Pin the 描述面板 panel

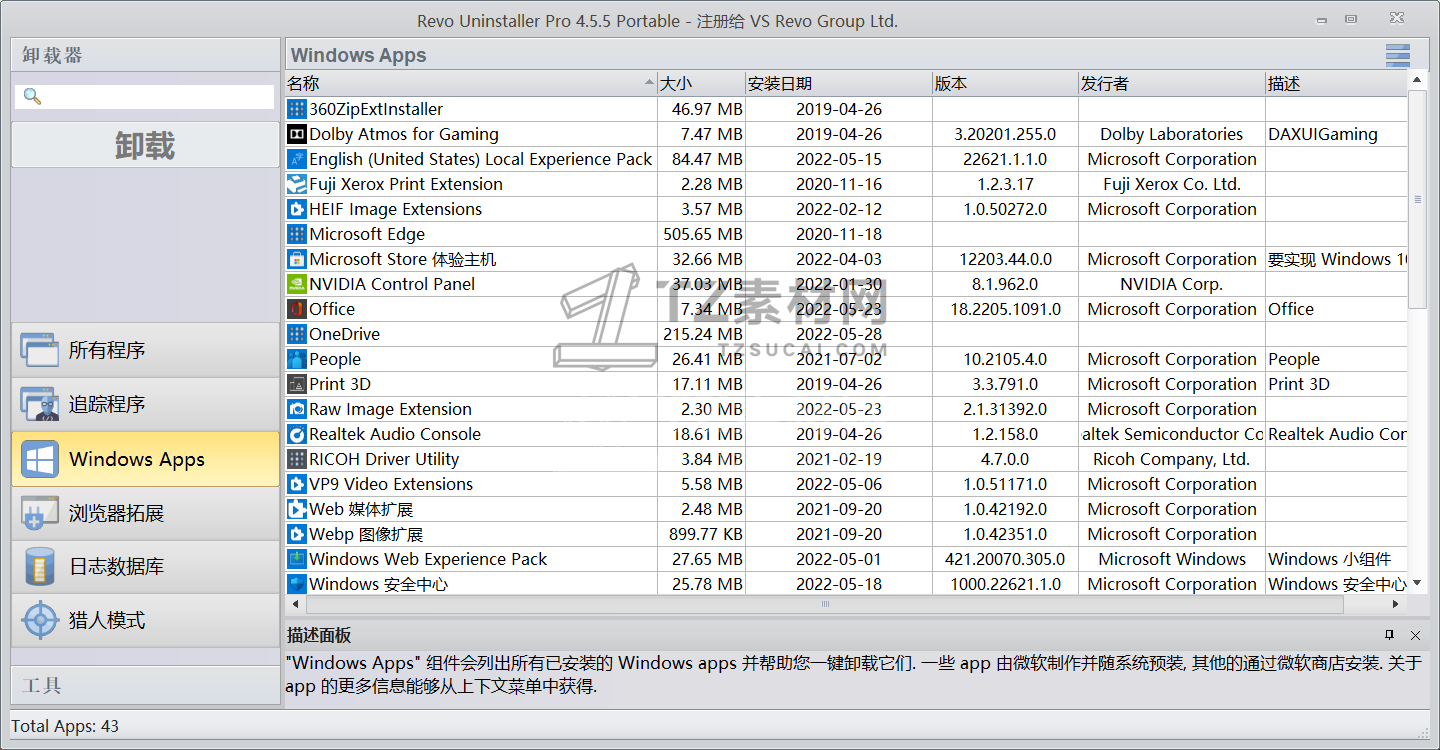(x=1389, y=635)
